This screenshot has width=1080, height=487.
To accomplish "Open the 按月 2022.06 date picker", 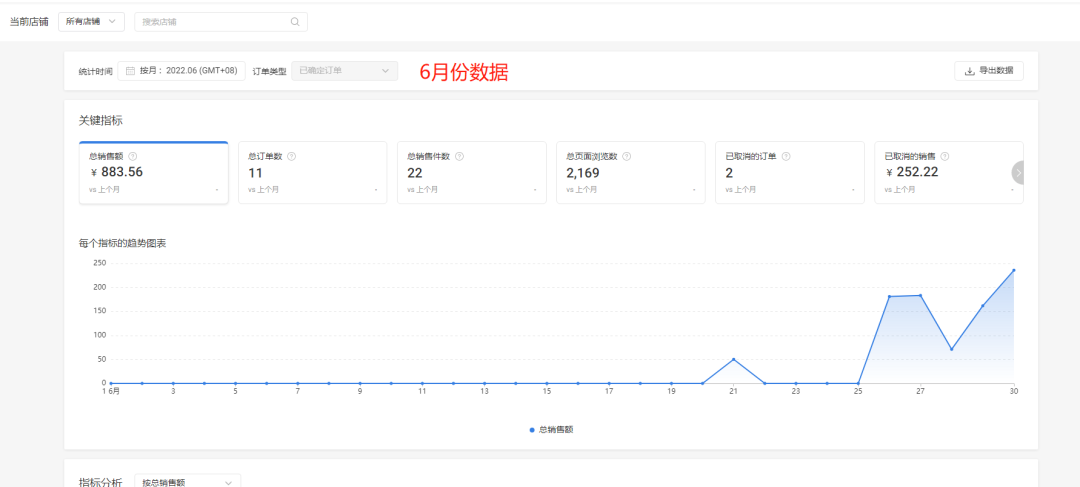I will 182,70.
